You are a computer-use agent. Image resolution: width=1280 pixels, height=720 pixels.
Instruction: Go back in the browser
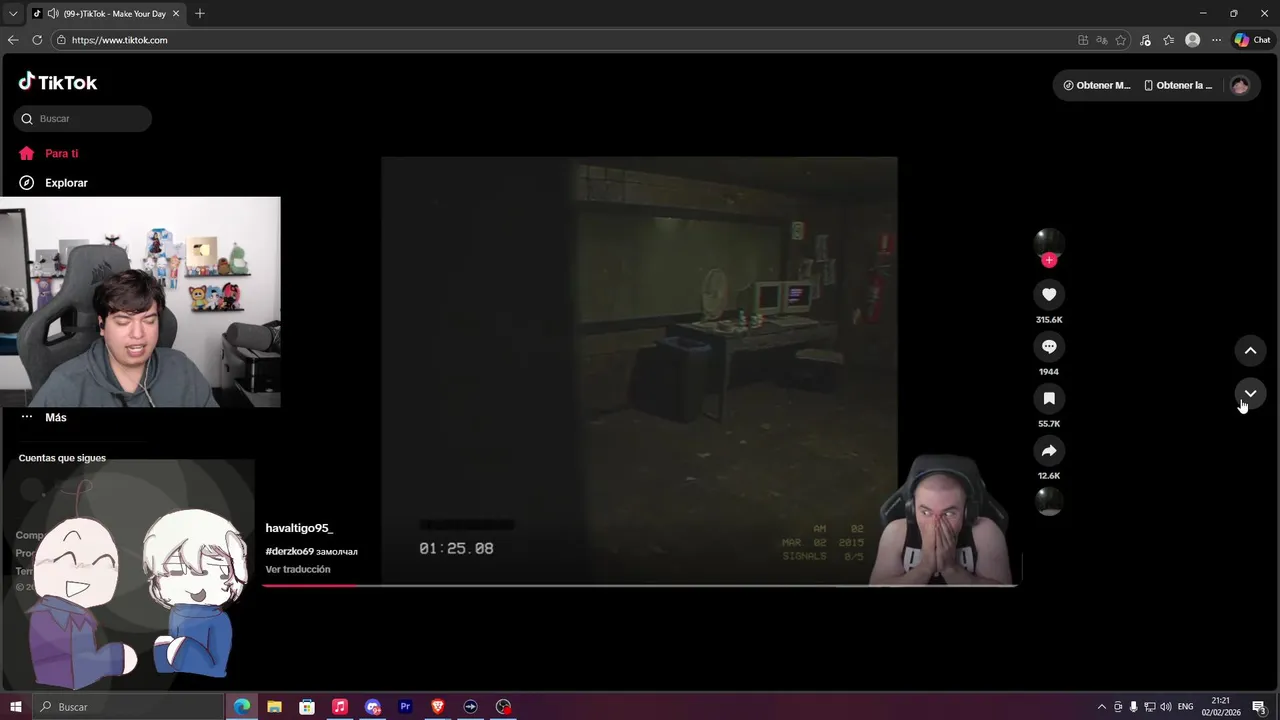tap(13, 40)
